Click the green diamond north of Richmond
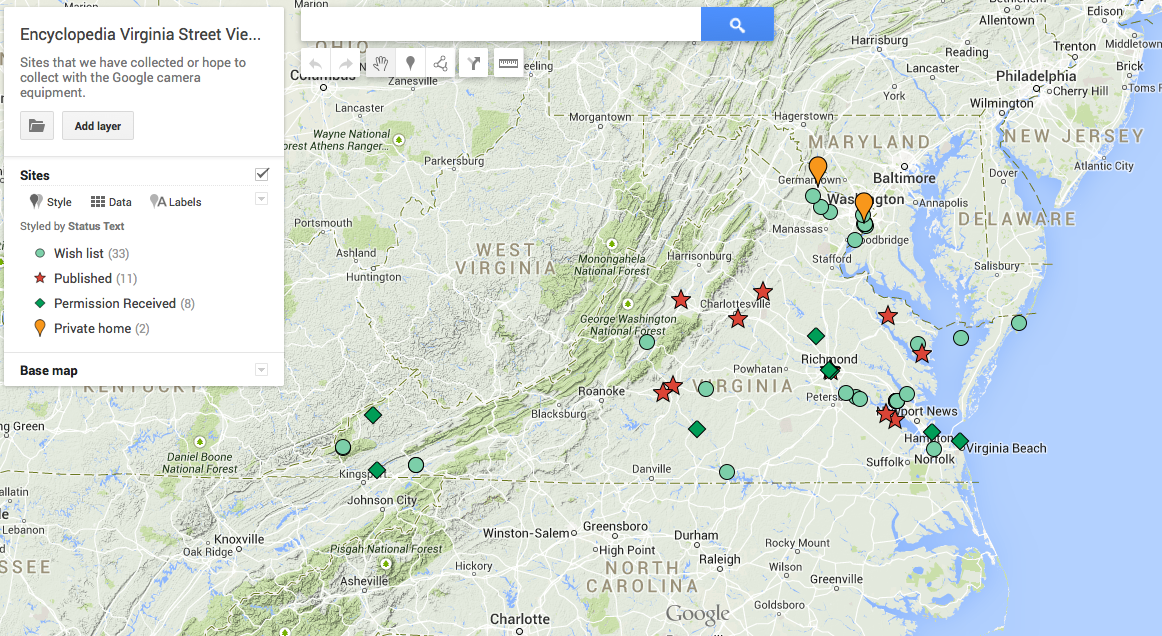 click(x=816, y=337)
